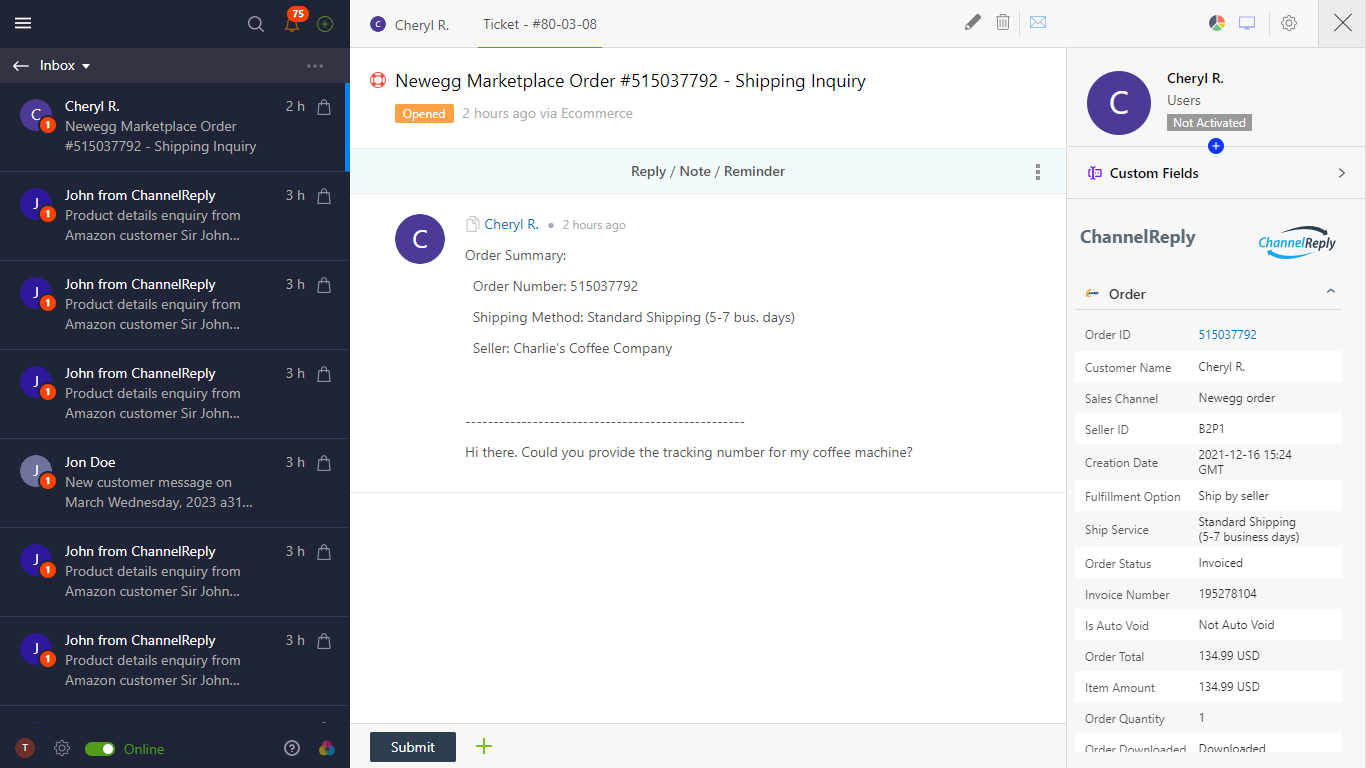The width and height of the screenshot is (1366, 768).
Task: Click the ChannelReply logo
Action: [1297, 241]
